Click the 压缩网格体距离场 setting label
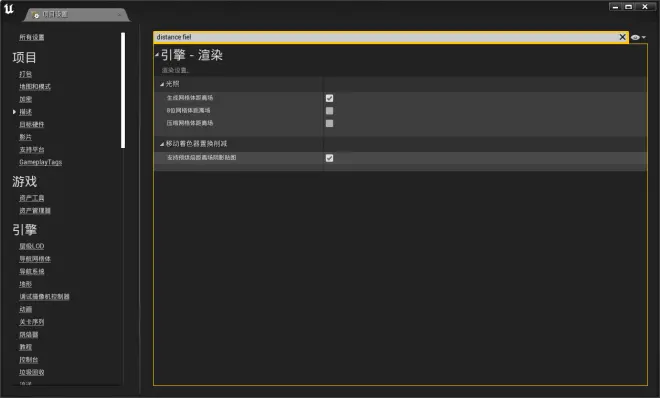 [x=190, y=123]
